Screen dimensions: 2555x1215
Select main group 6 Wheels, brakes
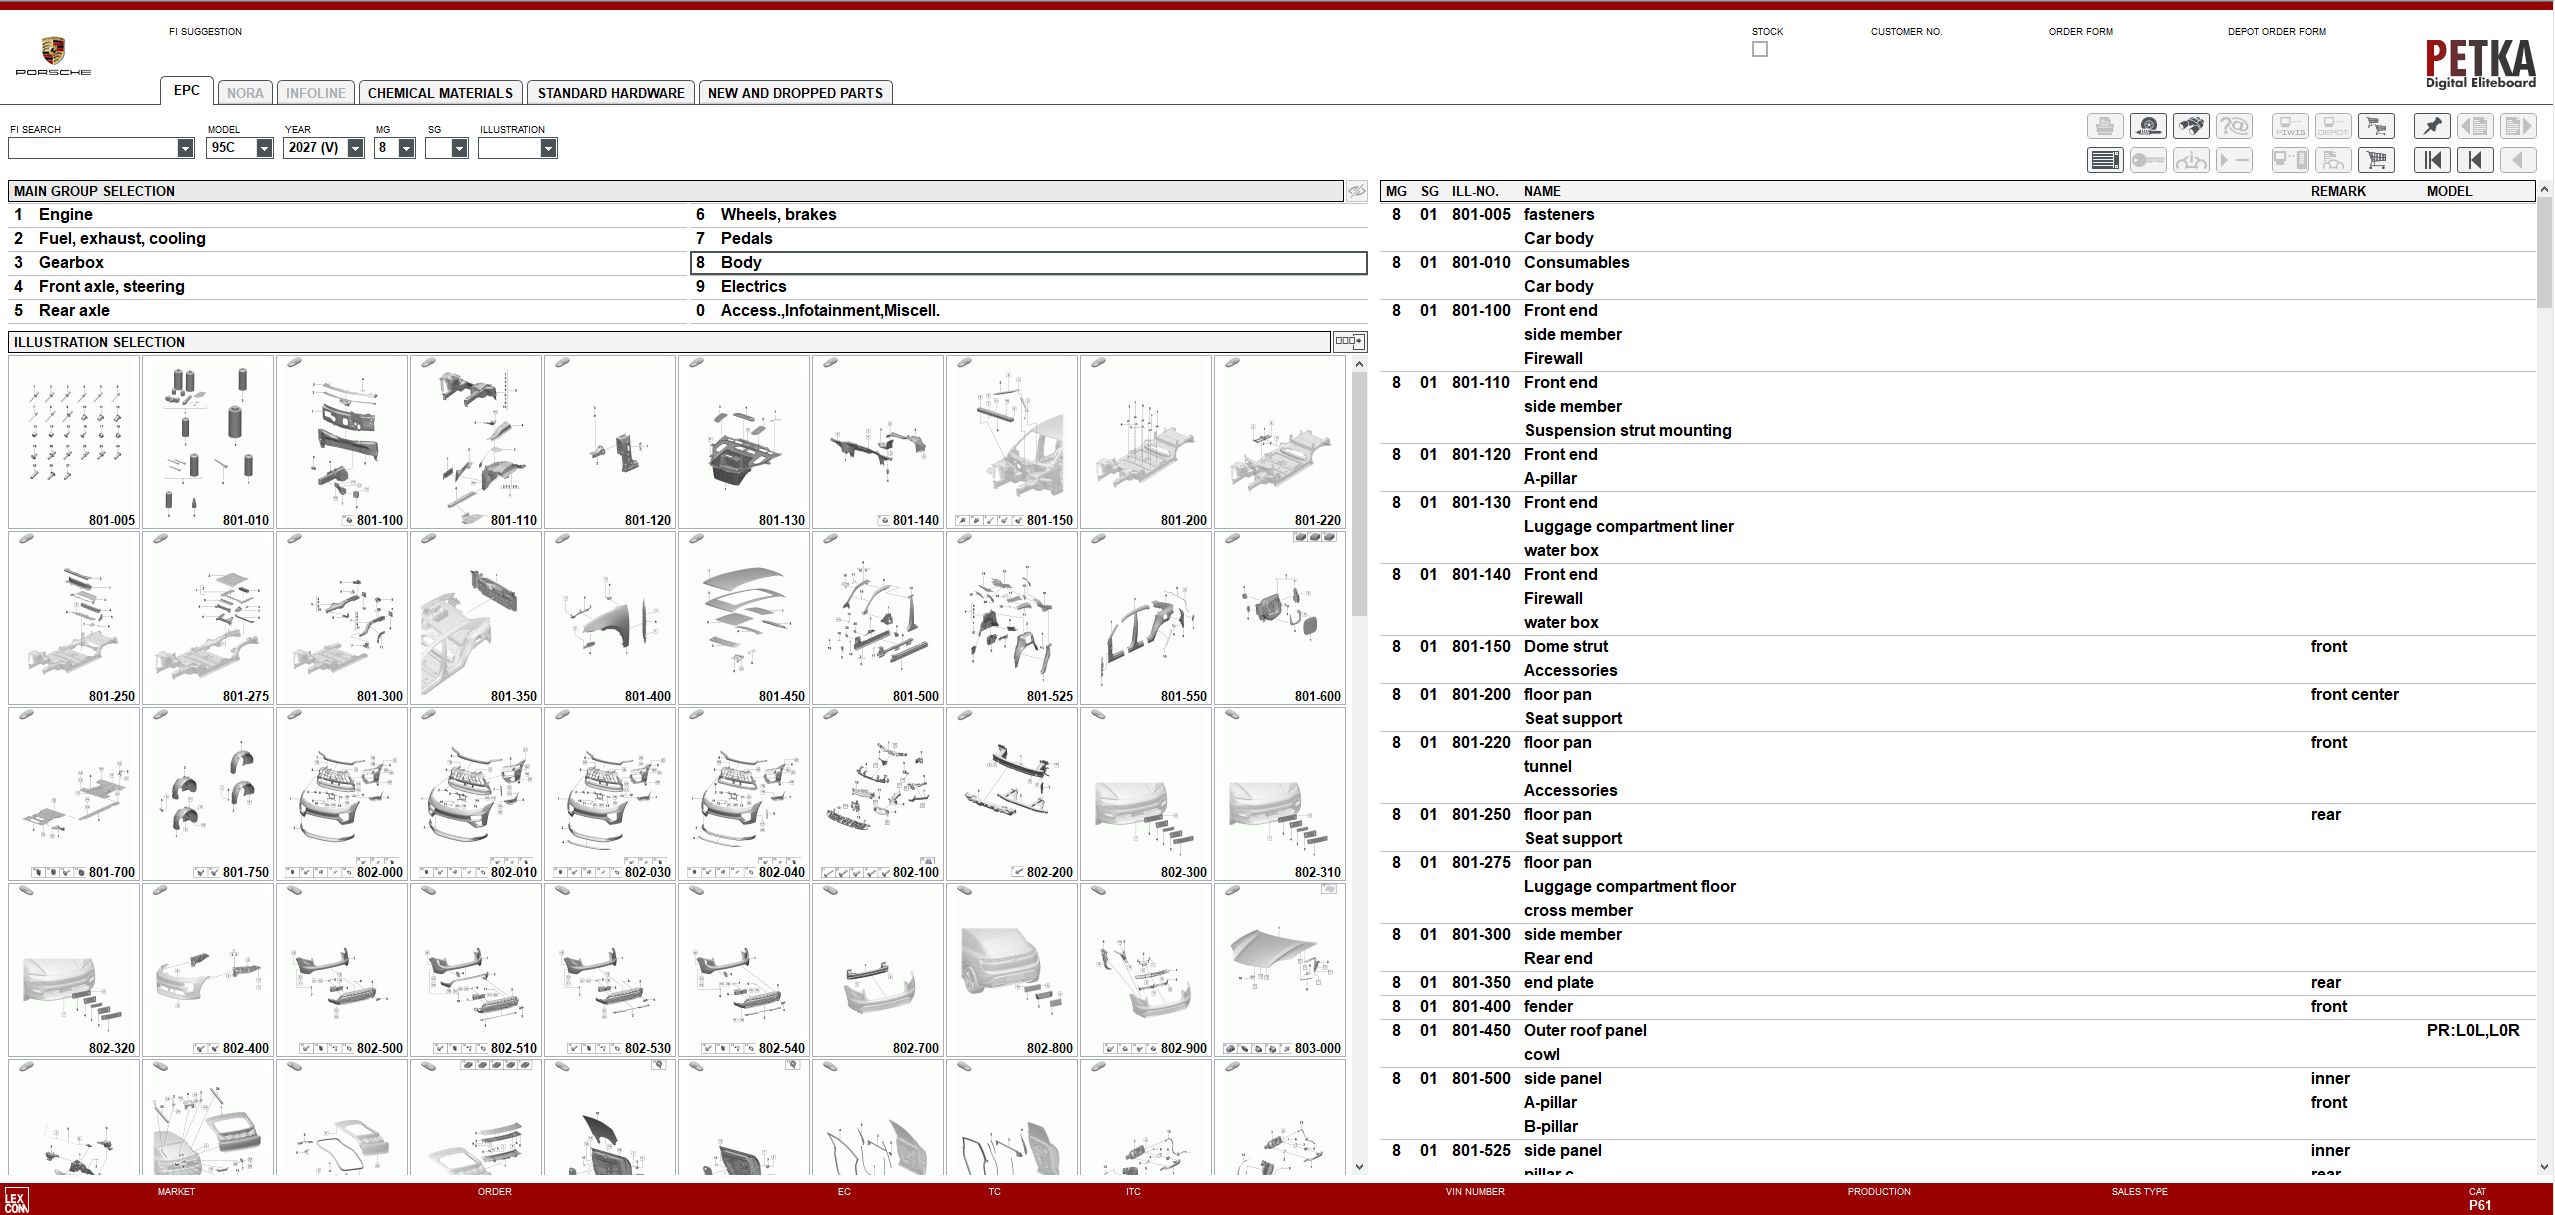(1029, 214)
